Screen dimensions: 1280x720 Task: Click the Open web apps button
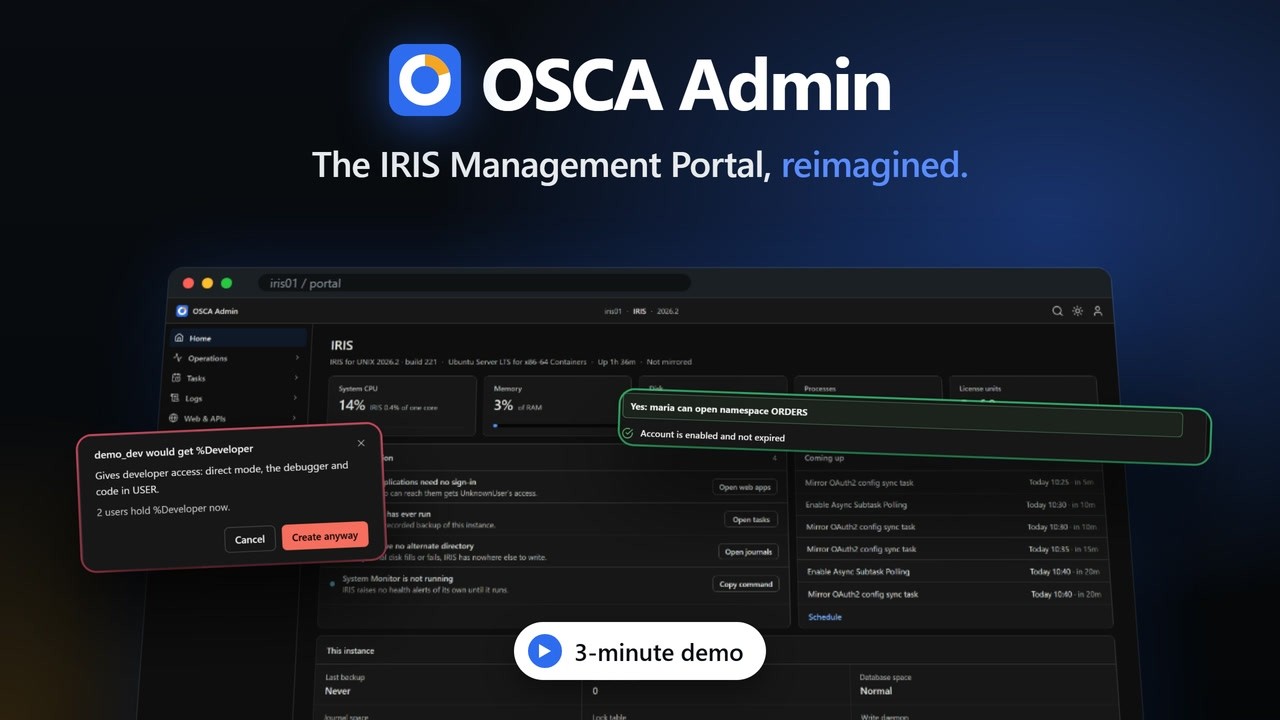point(745,487)
